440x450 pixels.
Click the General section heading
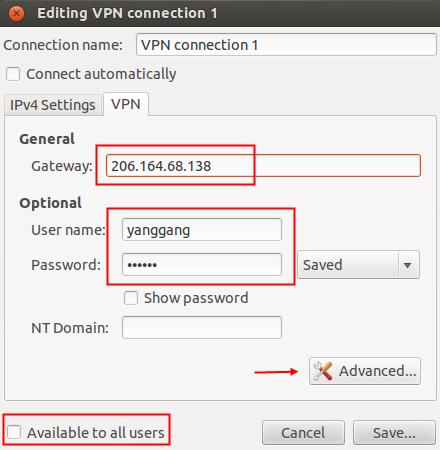click(x=47, y=139)
